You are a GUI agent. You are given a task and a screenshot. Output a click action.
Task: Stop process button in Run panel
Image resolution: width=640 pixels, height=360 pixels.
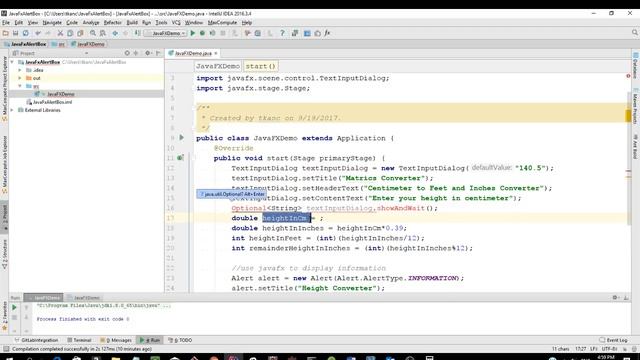pos(14,317)
